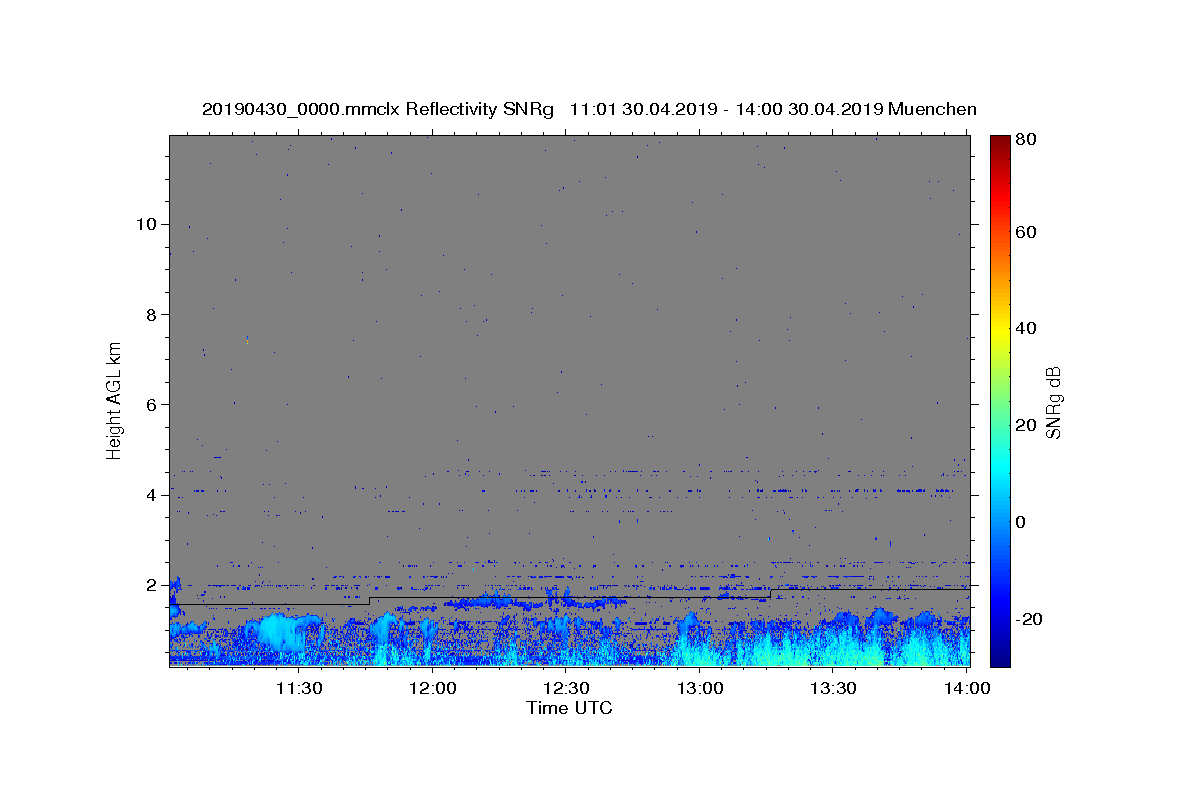Click the 12:30 time axis label

coord(567,688)
